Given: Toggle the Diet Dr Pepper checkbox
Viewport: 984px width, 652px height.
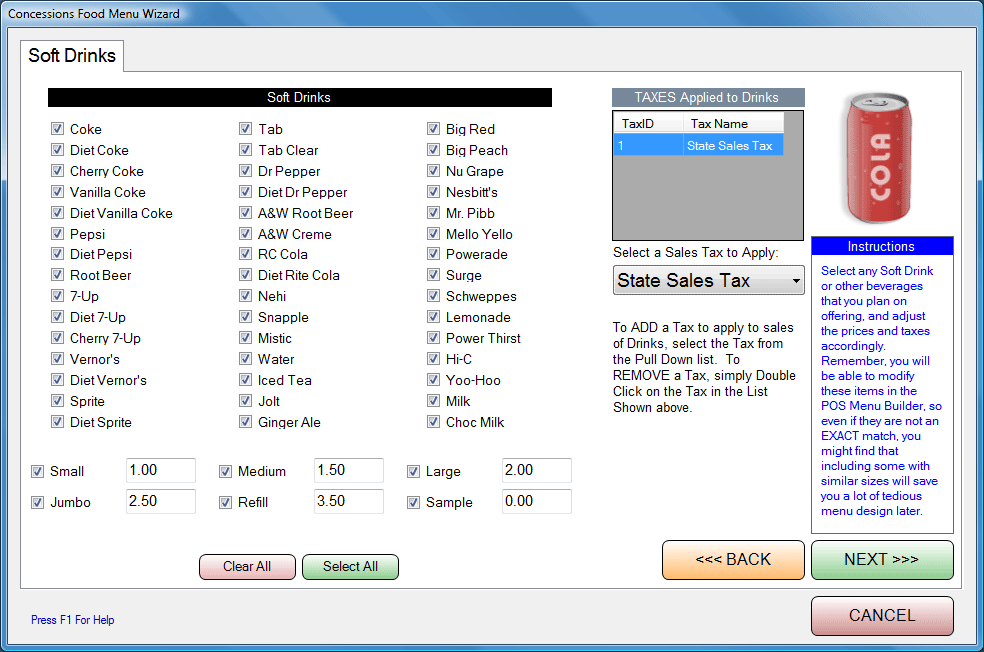Looking at the screenshot, I should pyautogui.click(x=245, y=191).
